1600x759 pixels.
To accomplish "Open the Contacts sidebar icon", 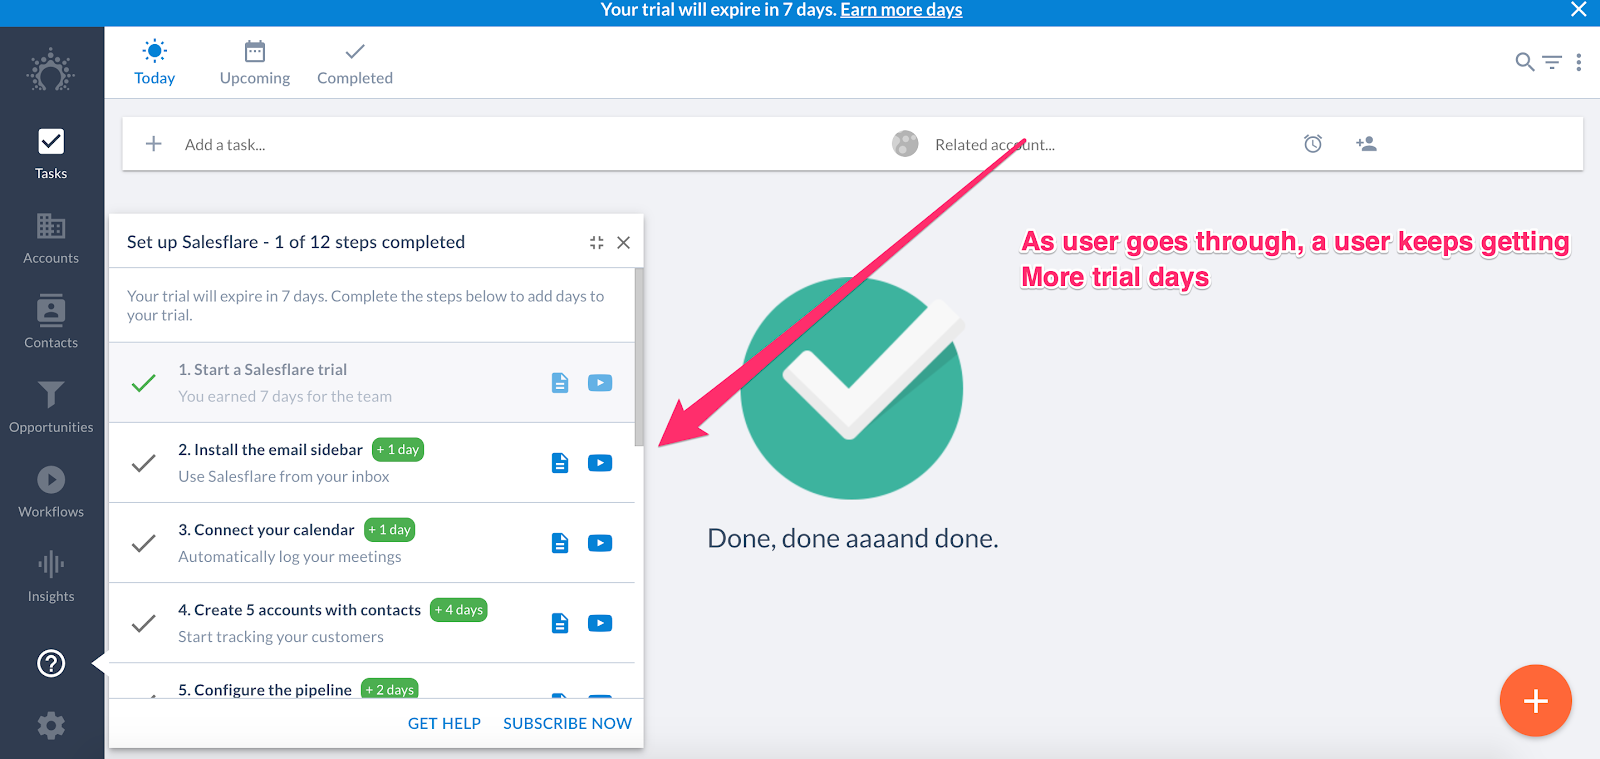I will tap(51, 322).
